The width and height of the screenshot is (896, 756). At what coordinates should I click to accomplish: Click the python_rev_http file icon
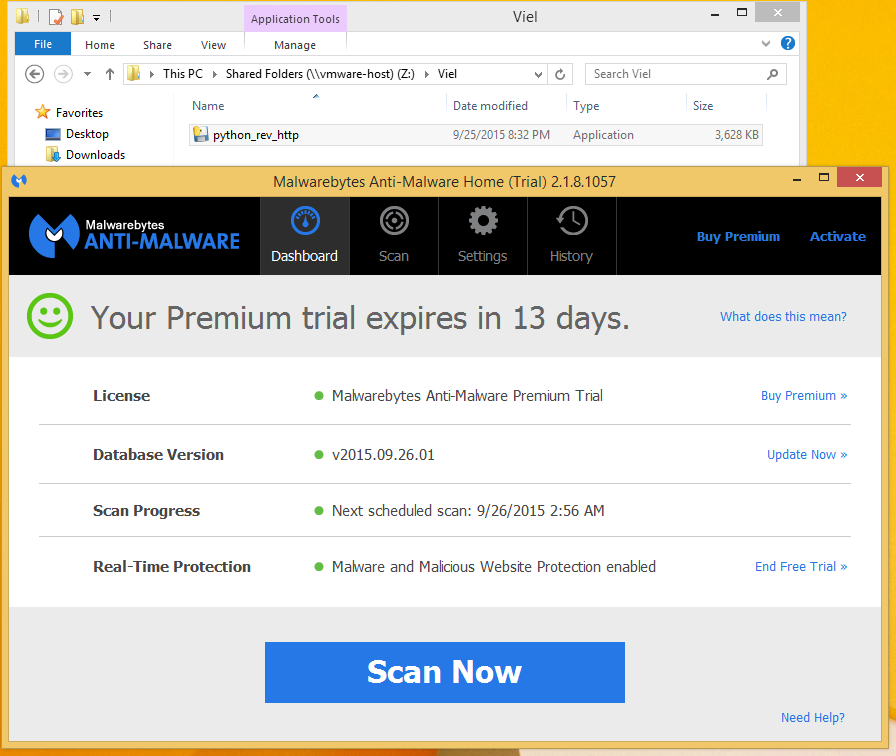point(201,134)
